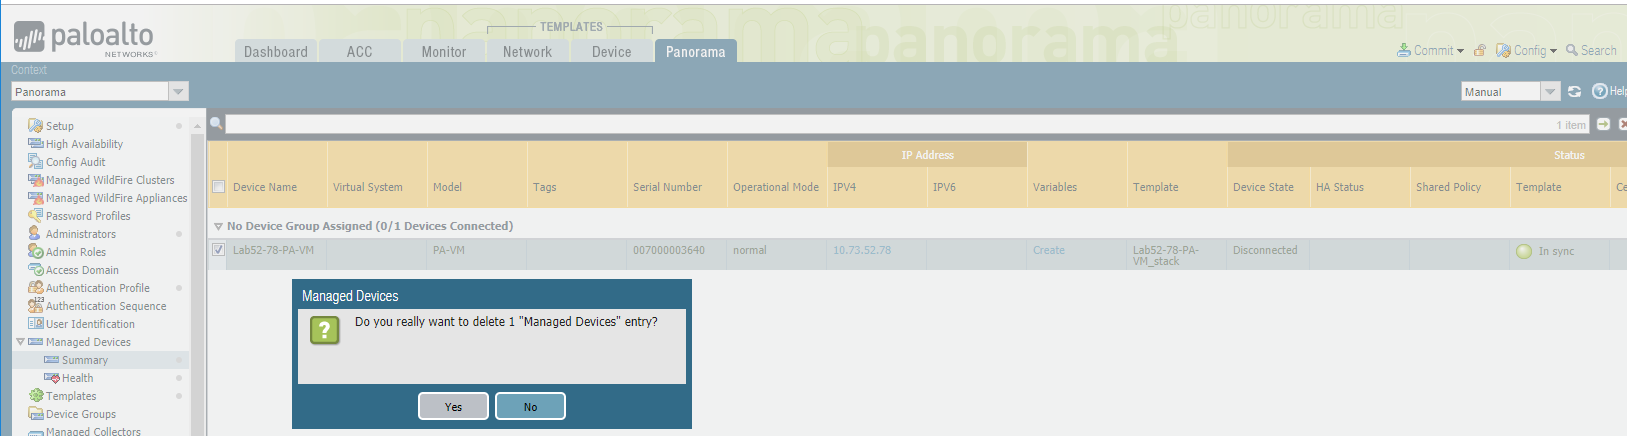Open the Config menu
1627x436 pixels.
coord(1526,50)
